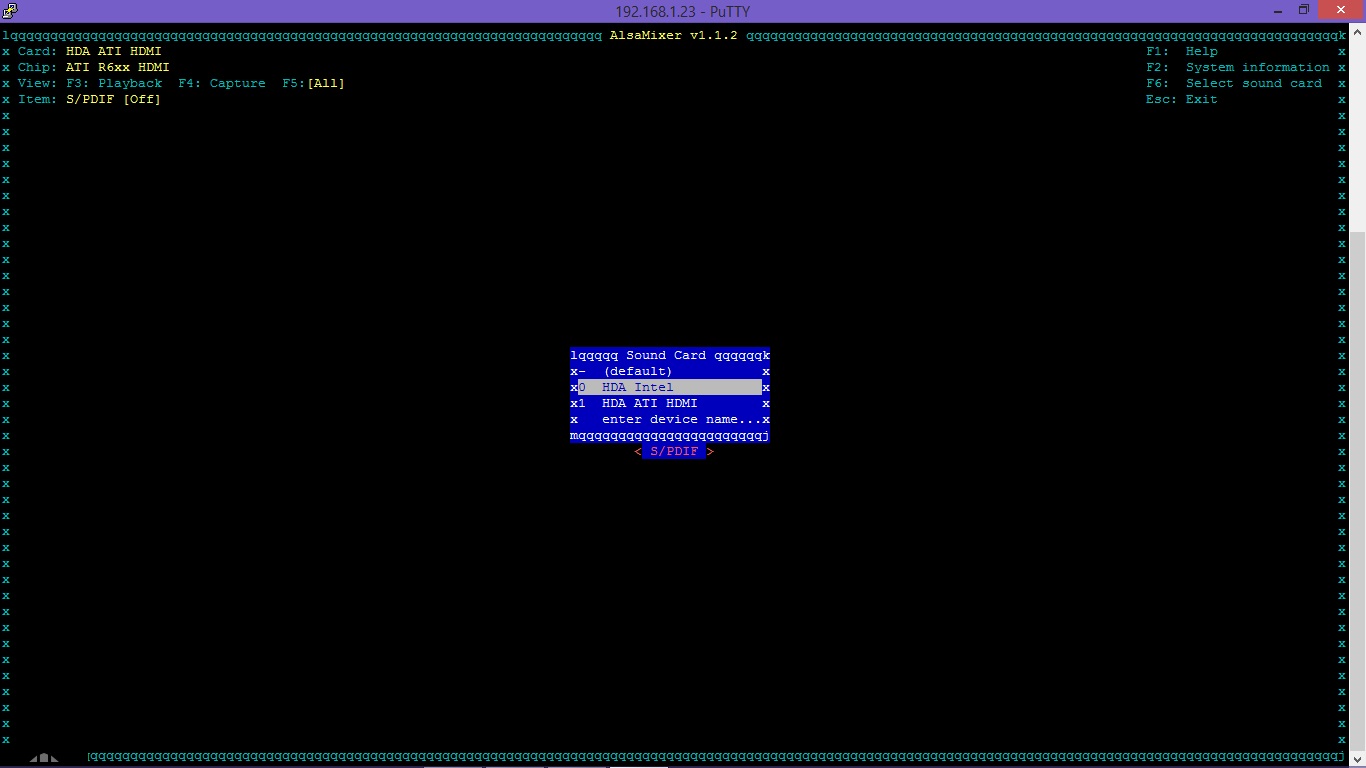Click the PuTTY vertical scrollbar
The image size is (1366, 768).
(1358, 395)
